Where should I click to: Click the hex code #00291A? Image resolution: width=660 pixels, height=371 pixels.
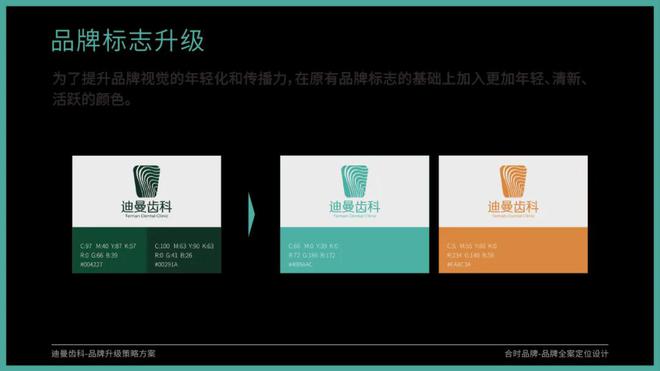[166, 264]
